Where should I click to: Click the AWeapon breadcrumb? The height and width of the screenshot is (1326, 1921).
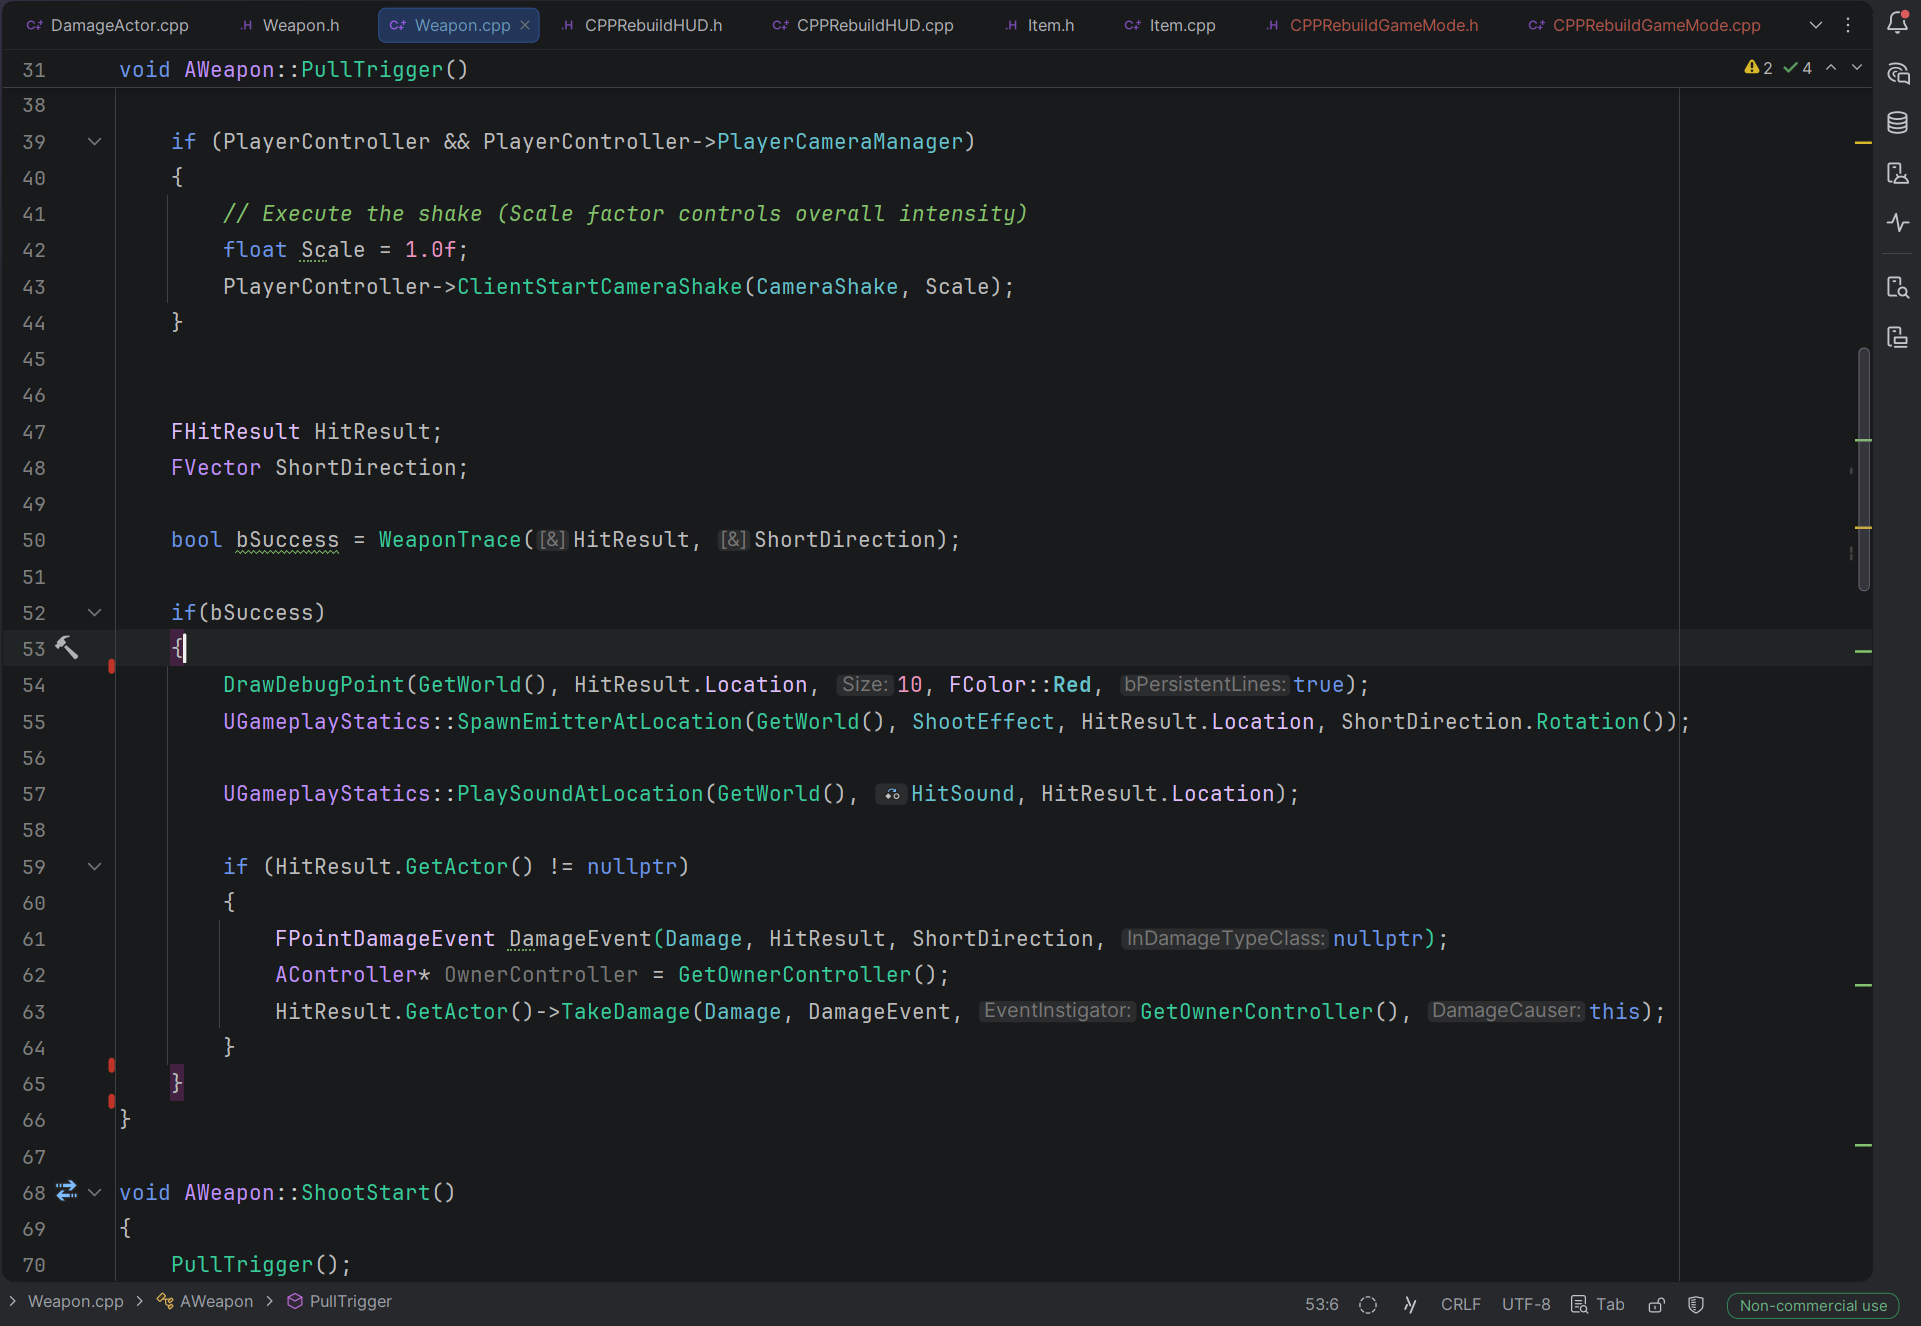pyautogui.click(x=205, y=1301)
